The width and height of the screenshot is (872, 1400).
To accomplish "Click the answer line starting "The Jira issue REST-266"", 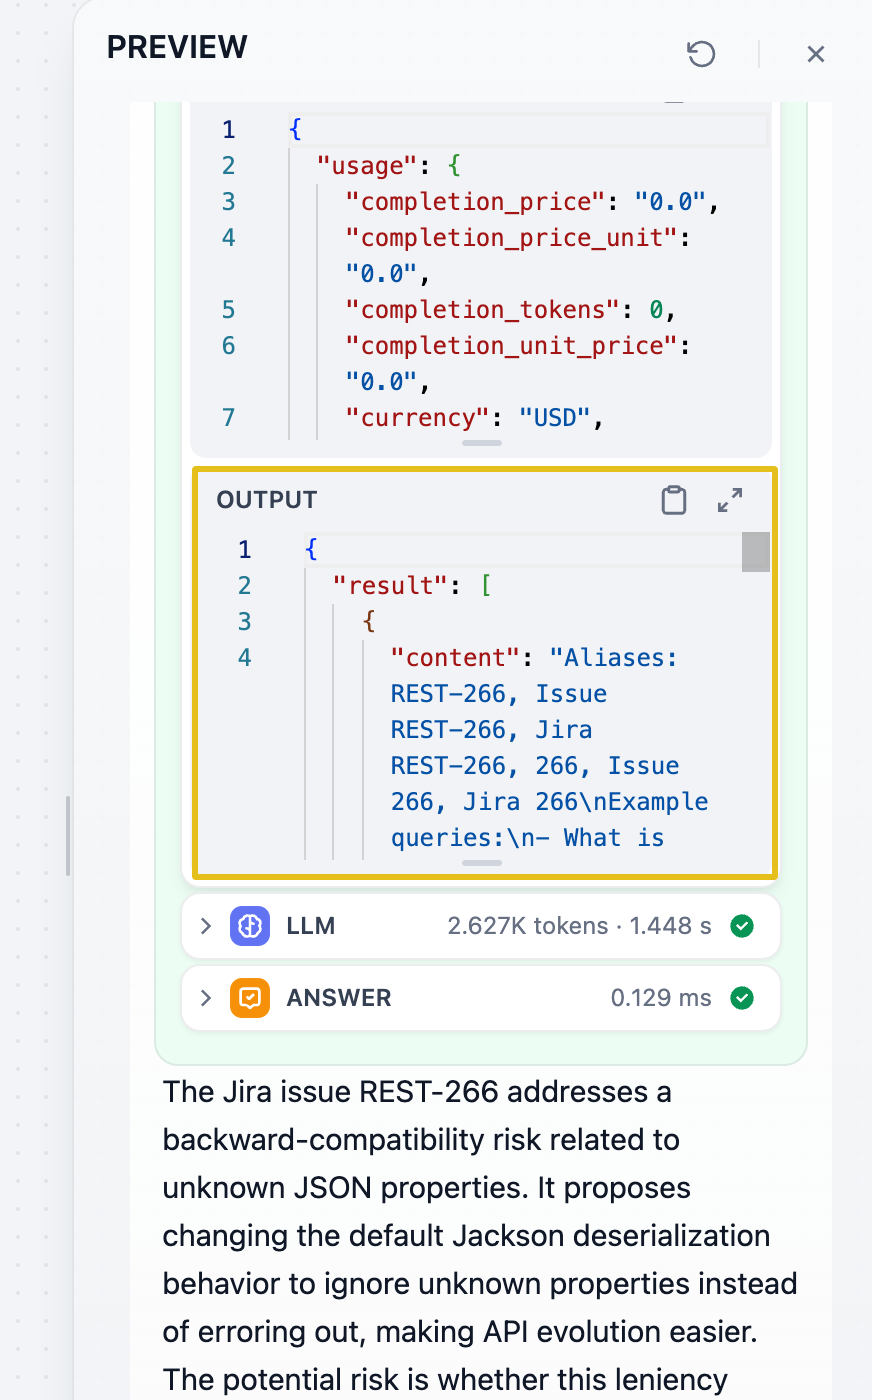I will coord(417,1092).
